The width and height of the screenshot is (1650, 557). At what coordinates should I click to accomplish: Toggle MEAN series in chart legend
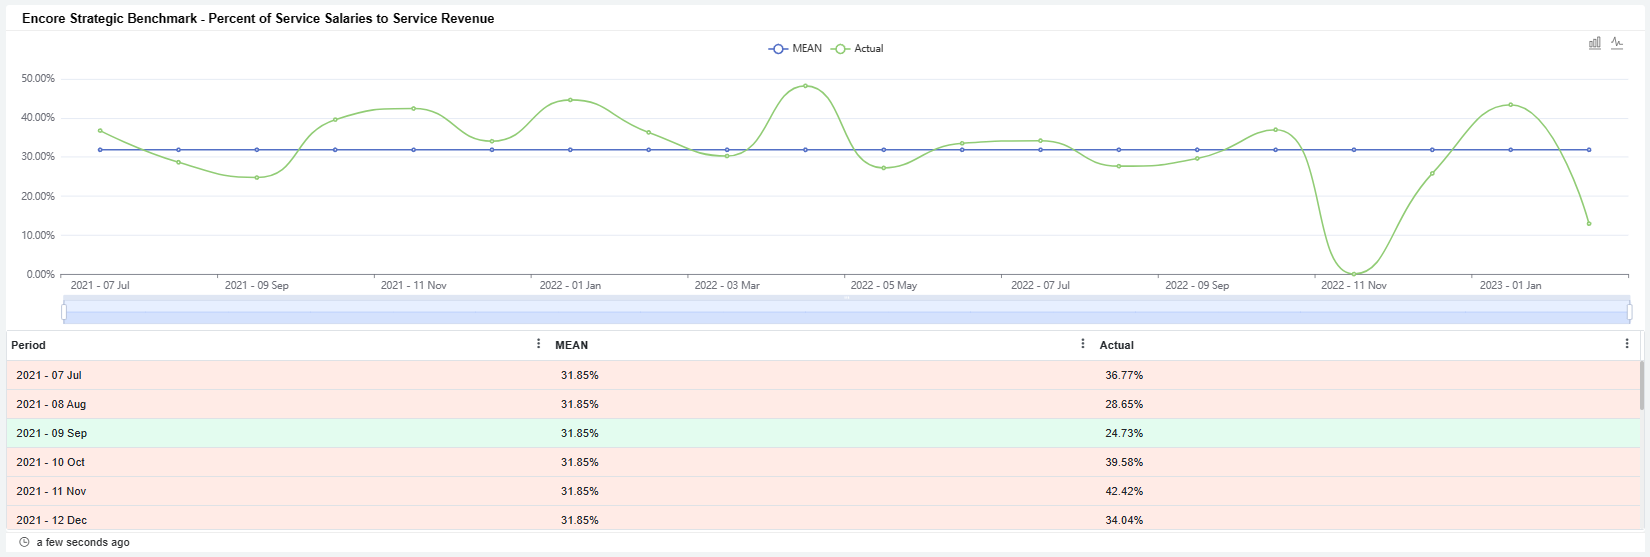pos(796,48)
